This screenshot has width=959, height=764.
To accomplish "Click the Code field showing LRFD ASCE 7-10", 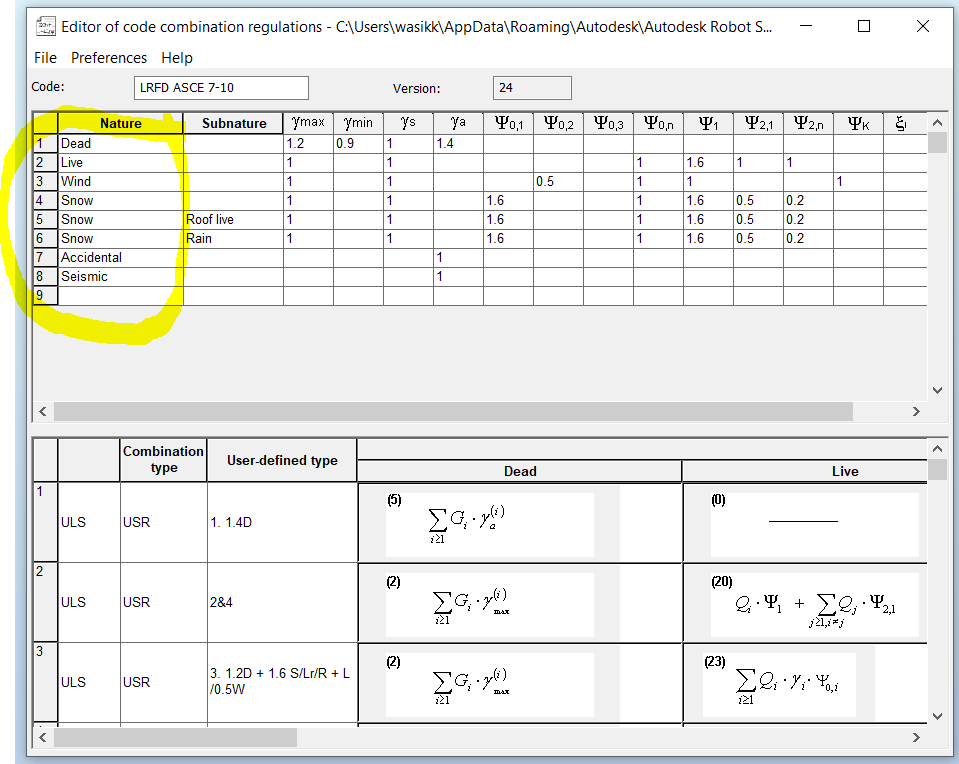I will (x=220, y=88).
